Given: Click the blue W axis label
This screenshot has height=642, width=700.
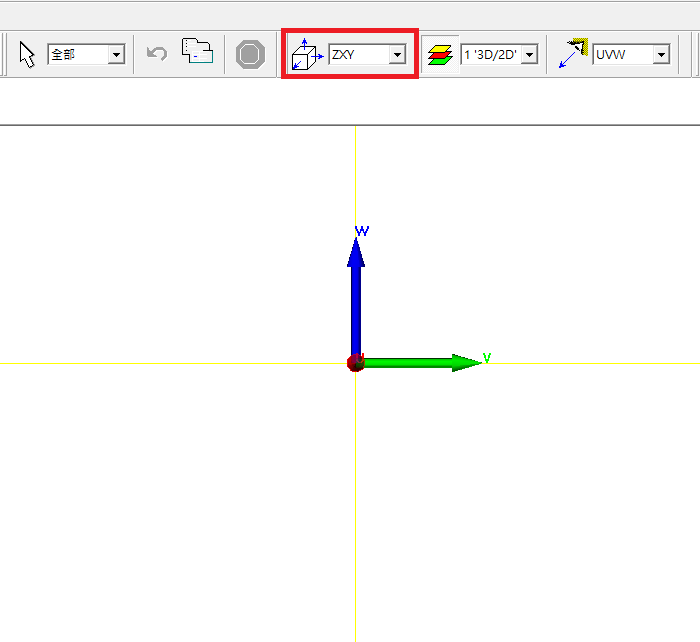Looking at the screenshot, I should click(362, 231).
